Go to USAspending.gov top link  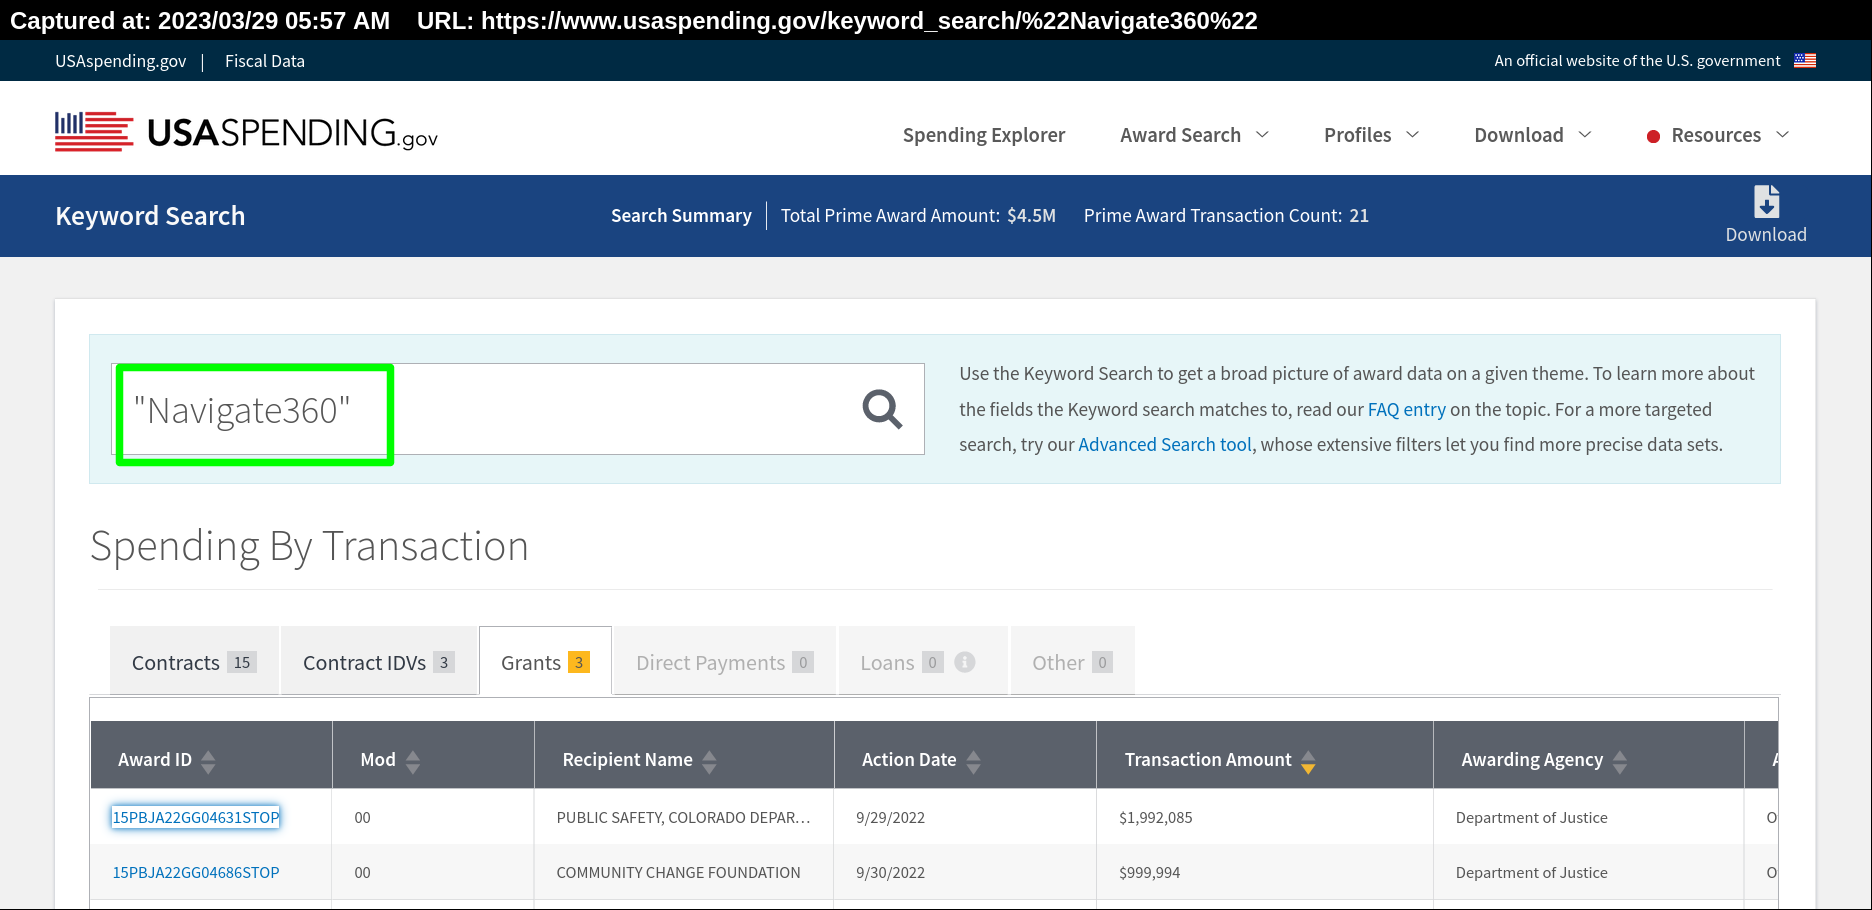click(121, 61)
